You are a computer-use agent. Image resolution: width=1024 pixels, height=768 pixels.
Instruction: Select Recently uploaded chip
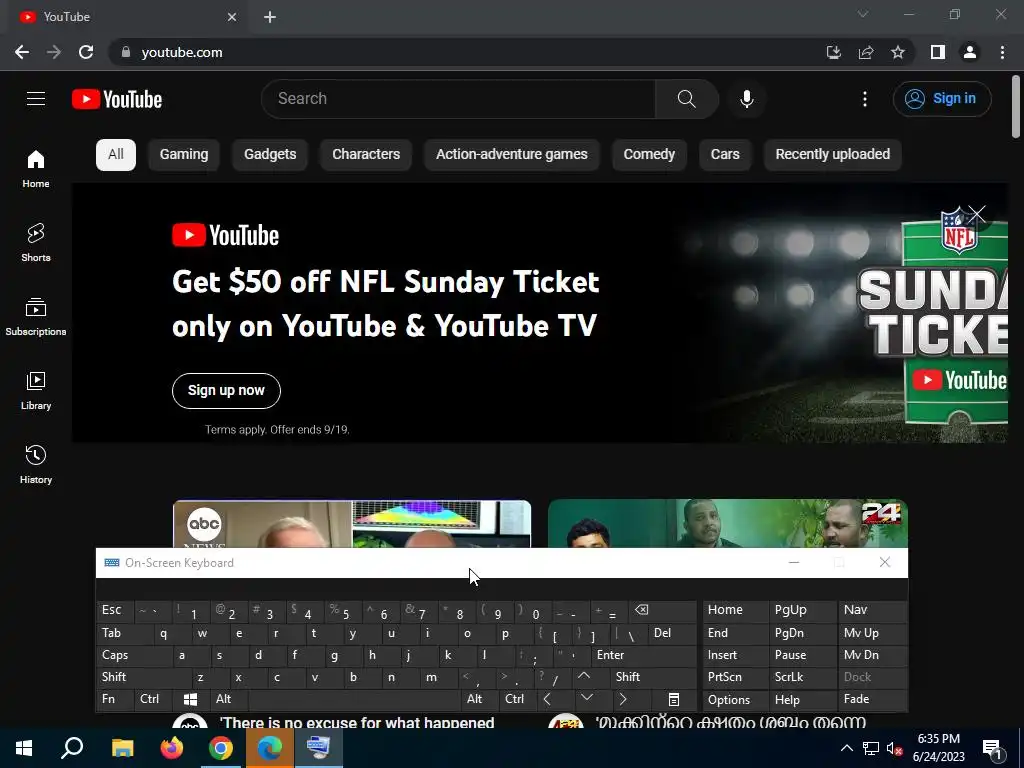(833, 155)
